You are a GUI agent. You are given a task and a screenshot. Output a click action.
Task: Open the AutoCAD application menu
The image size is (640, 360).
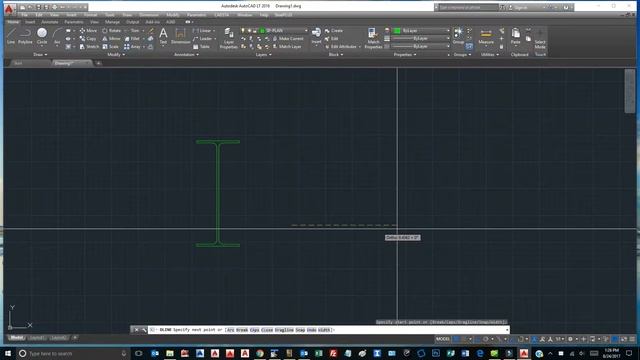pyautogui.click(x=9, y=8)
